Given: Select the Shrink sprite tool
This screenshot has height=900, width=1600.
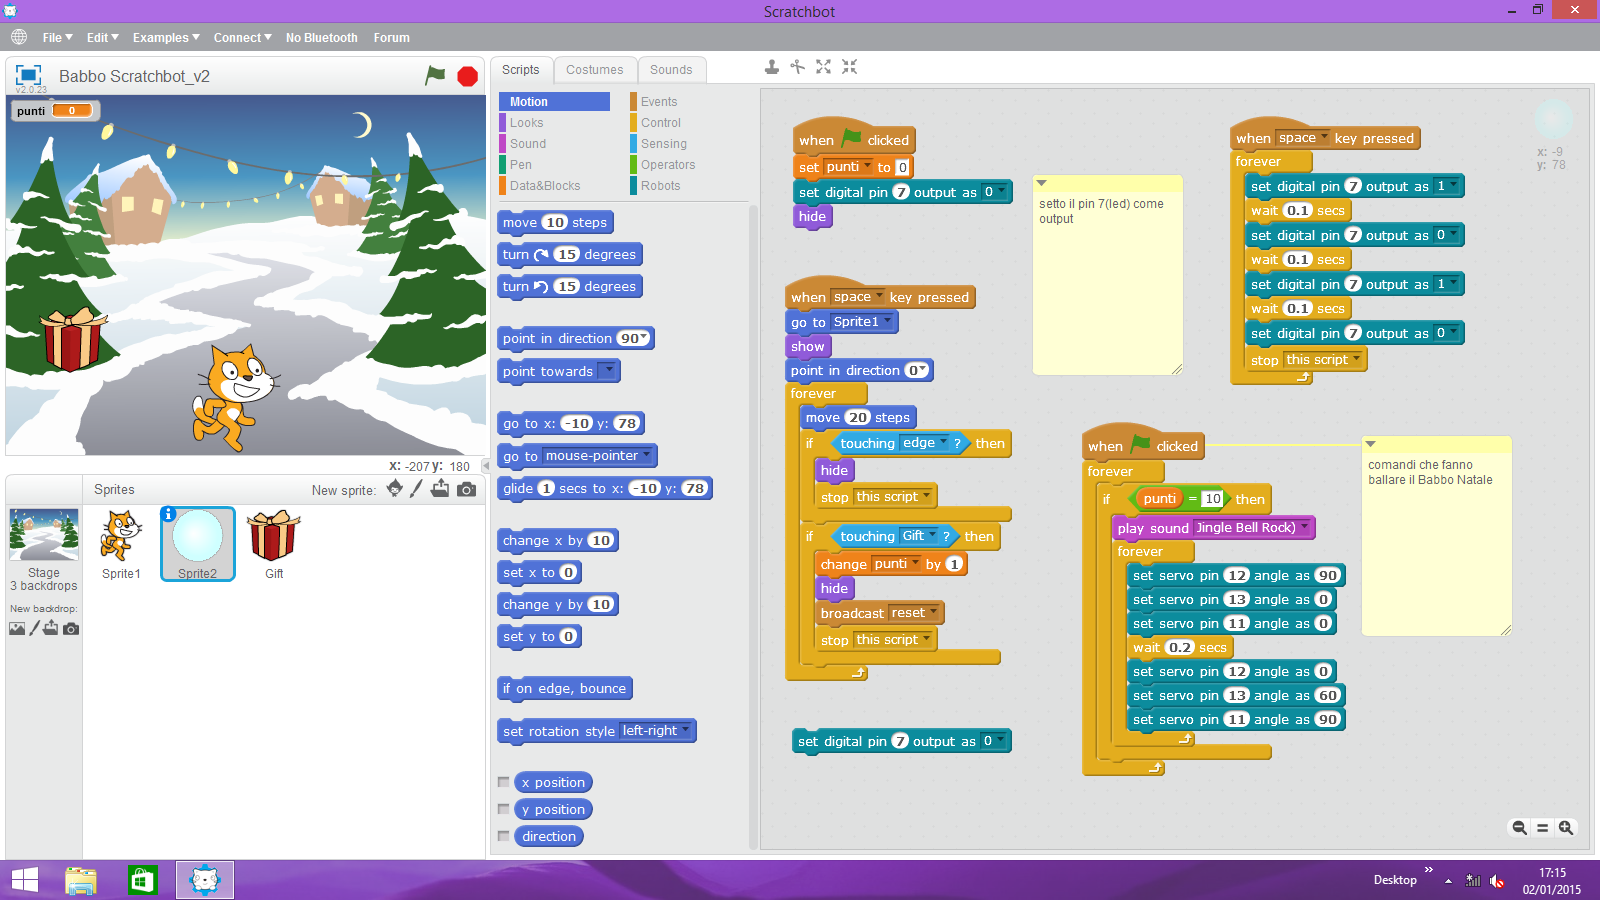Looking at the screenshot, I should pyautogui.click(x=849, y=67).
